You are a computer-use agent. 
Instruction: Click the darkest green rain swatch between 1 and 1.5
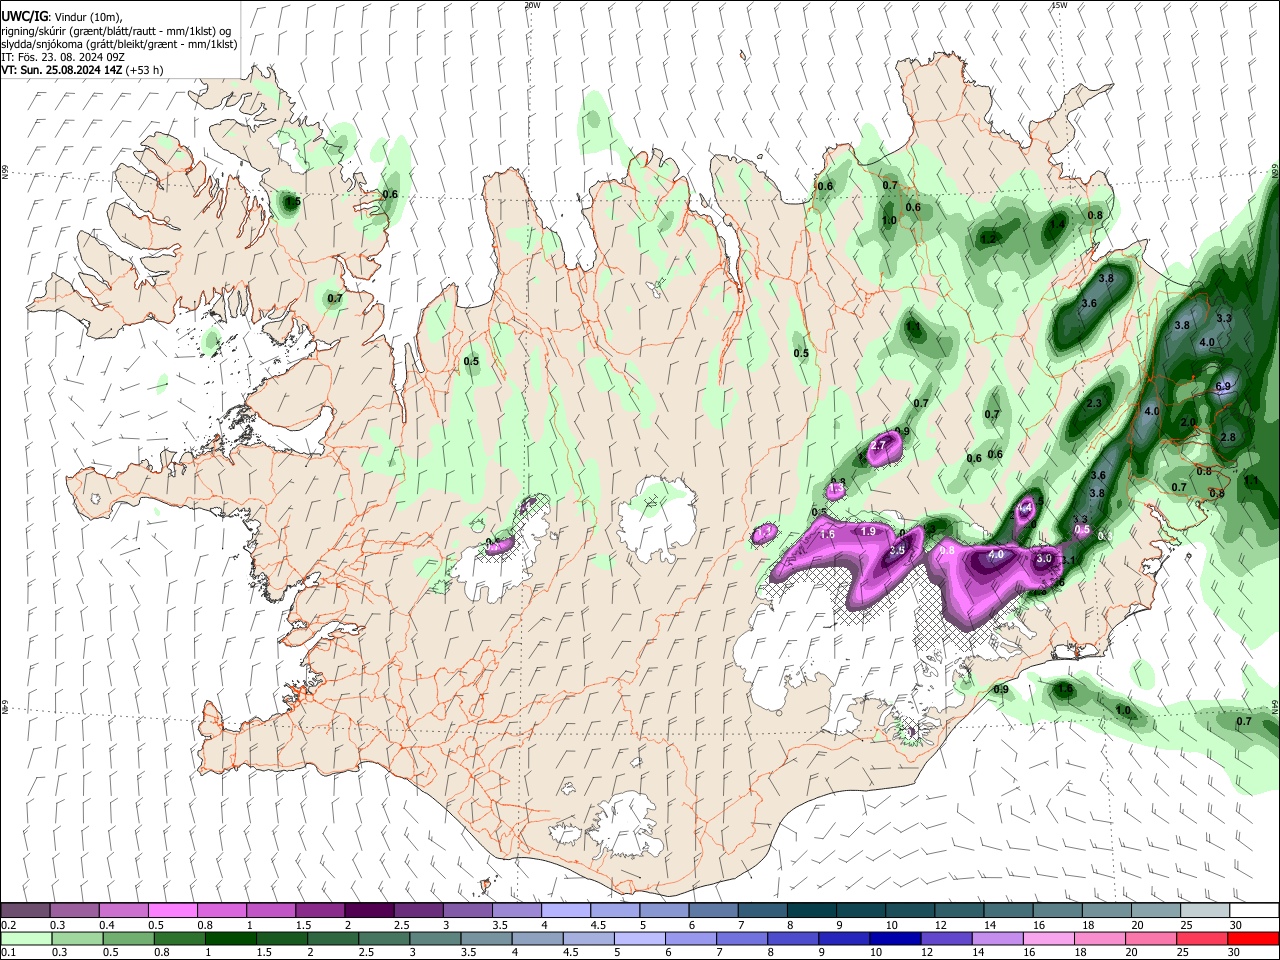[231, 939]
